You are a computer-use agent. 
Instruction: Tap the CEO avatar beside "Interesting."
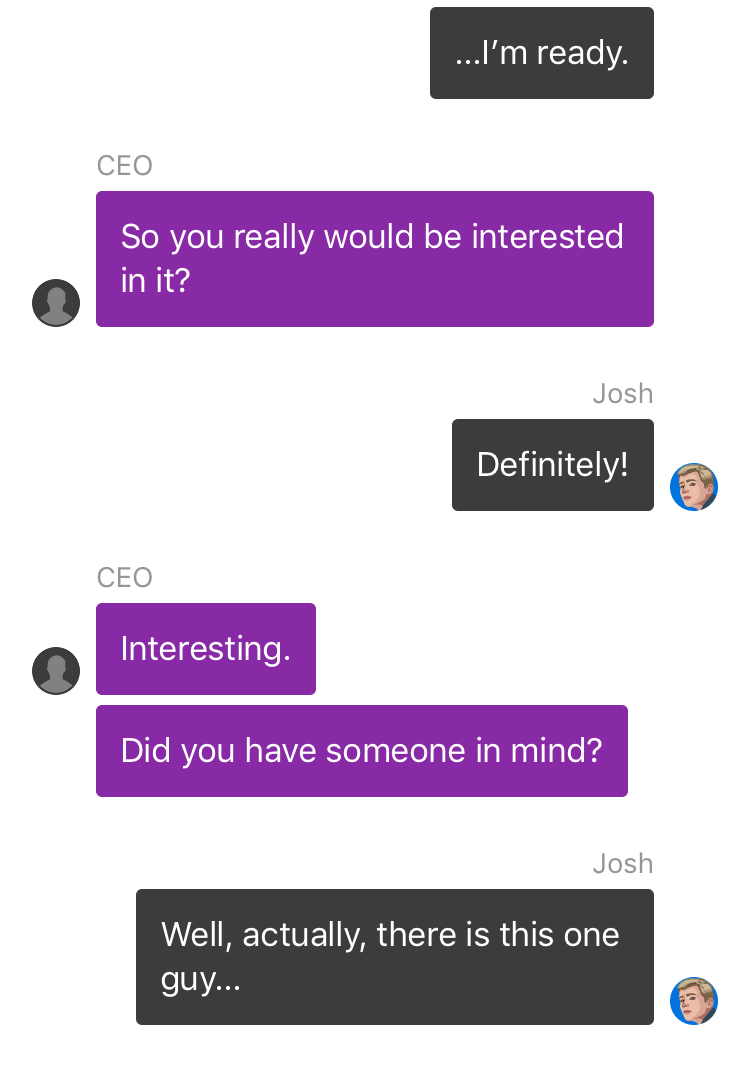click(x=56, y=671)
